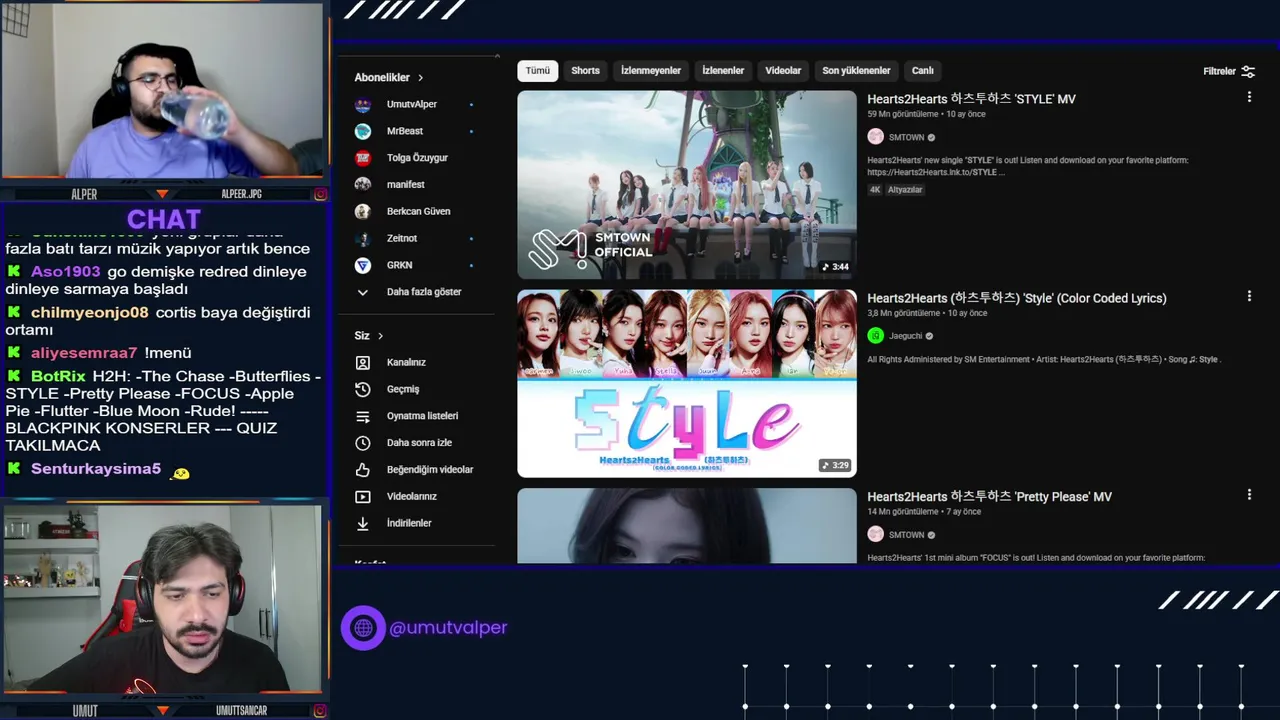Viewport: 1280px width, 720px height.
Task: Open Filtreler filter sliders icon
Action: click(1248, 71)
